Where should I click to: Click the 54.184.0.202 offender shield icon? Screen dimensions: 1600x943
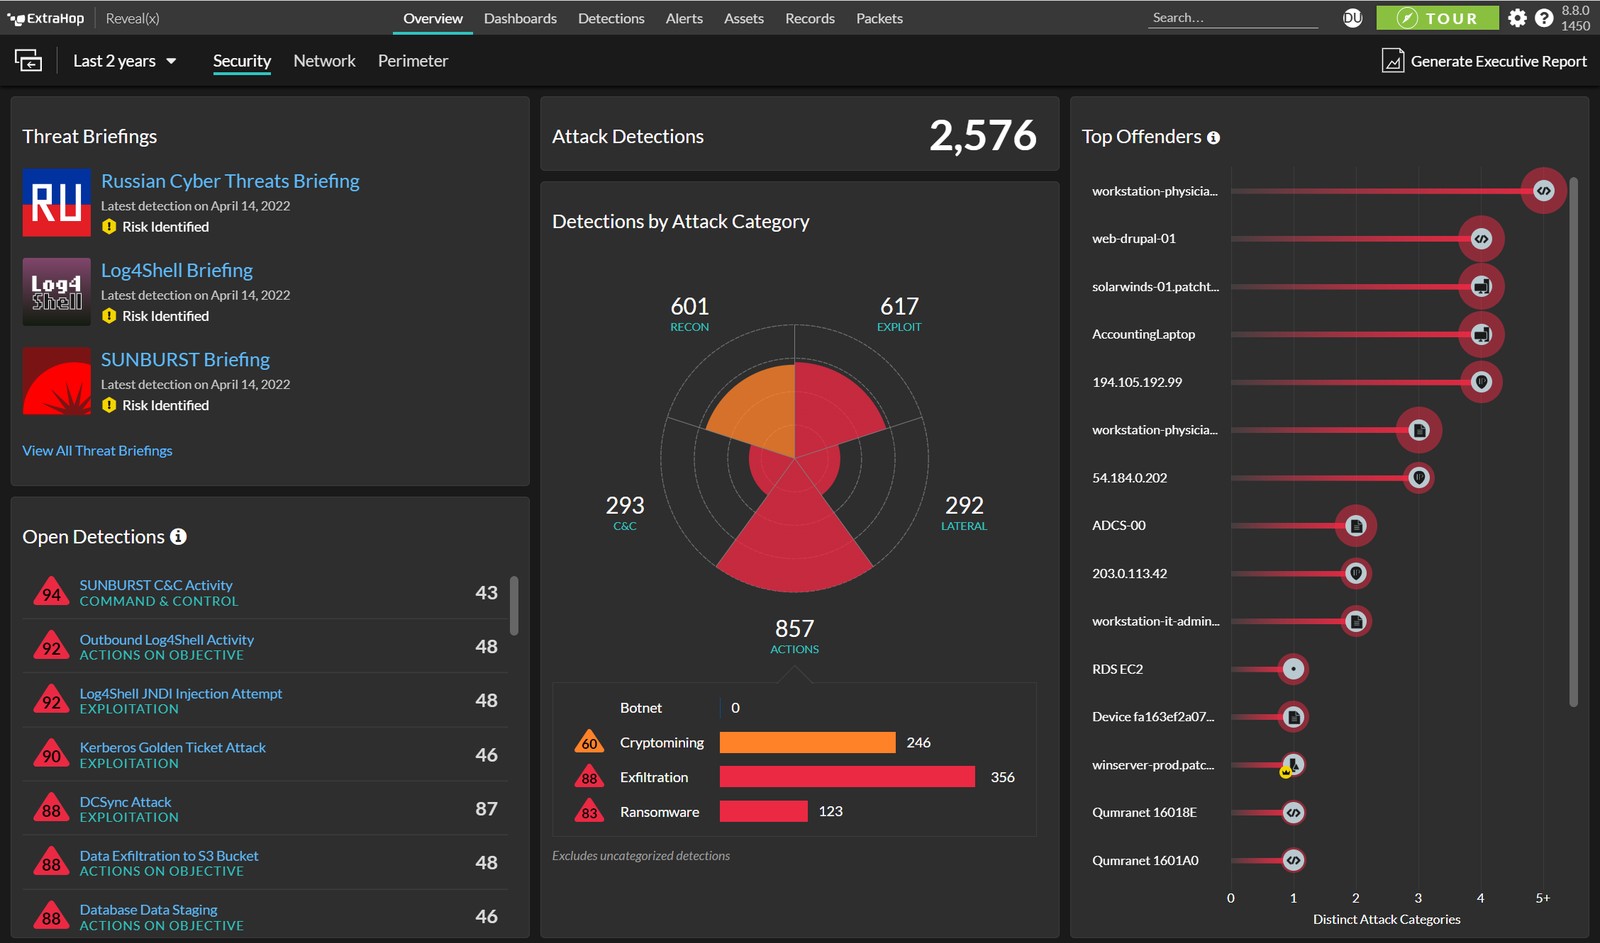[x=1418, y=478]
